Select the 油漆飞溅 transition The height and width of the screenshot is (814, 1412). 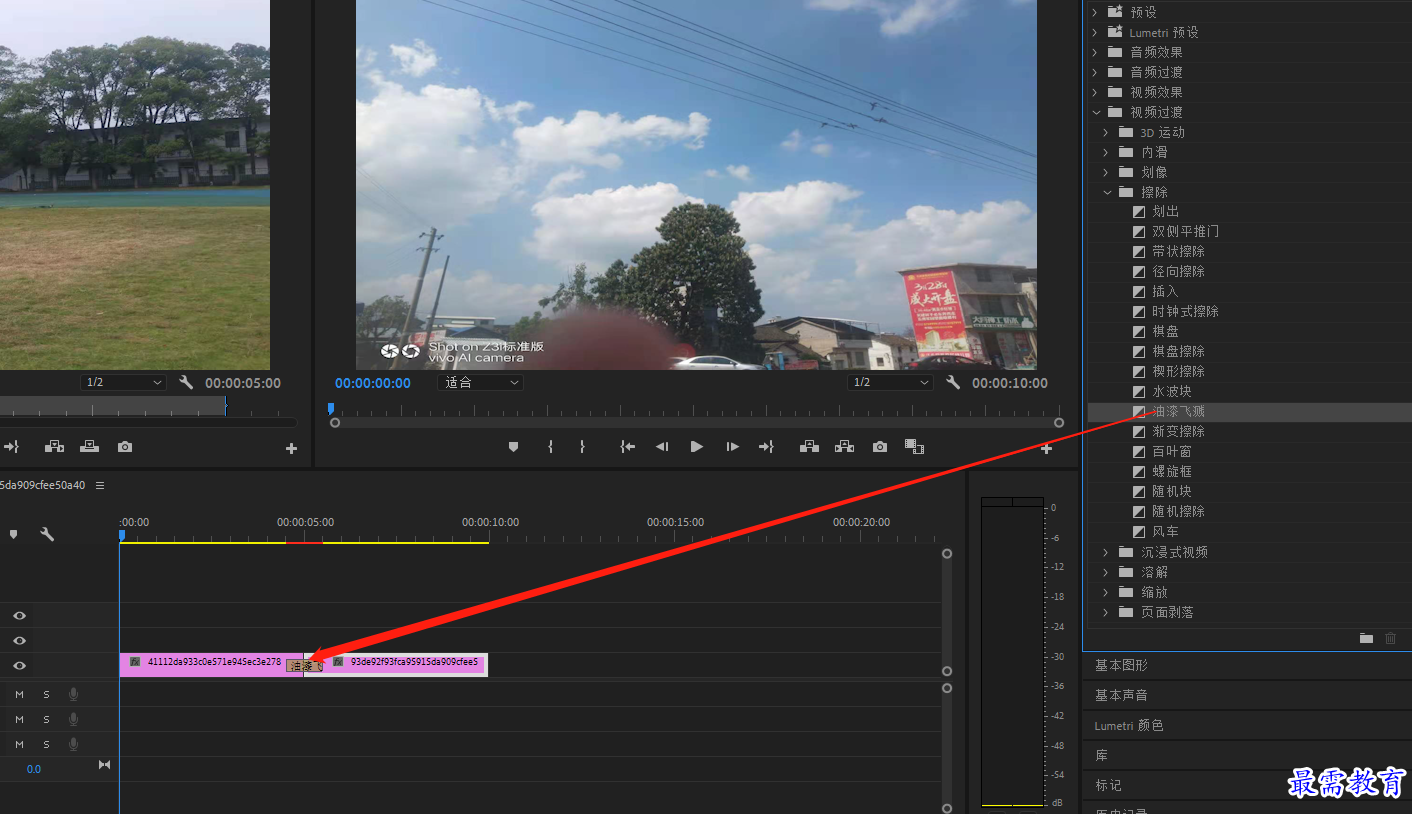click(1178, 412)
